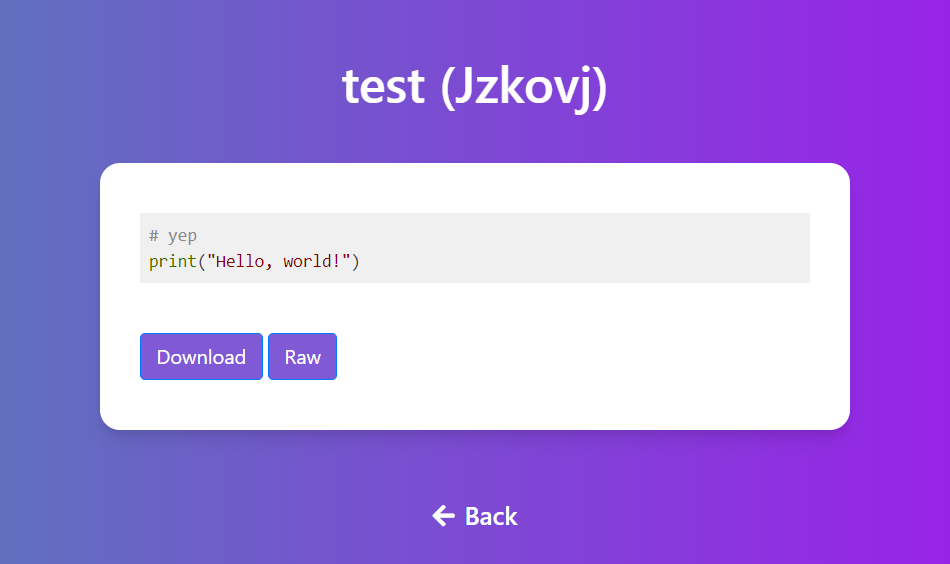Click the empty gray code area right of yep comment
Image resolution: width=950 pixels, height=564 pixels.
(503, 235)
